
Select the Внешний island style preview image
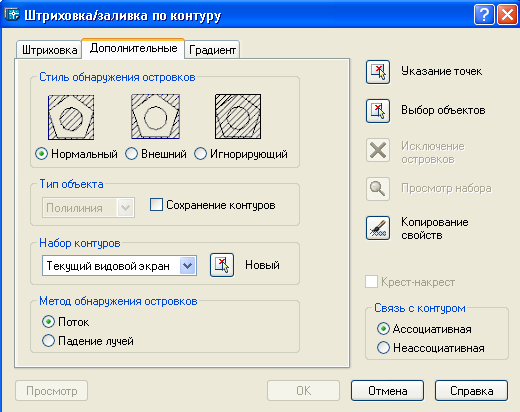155,116
